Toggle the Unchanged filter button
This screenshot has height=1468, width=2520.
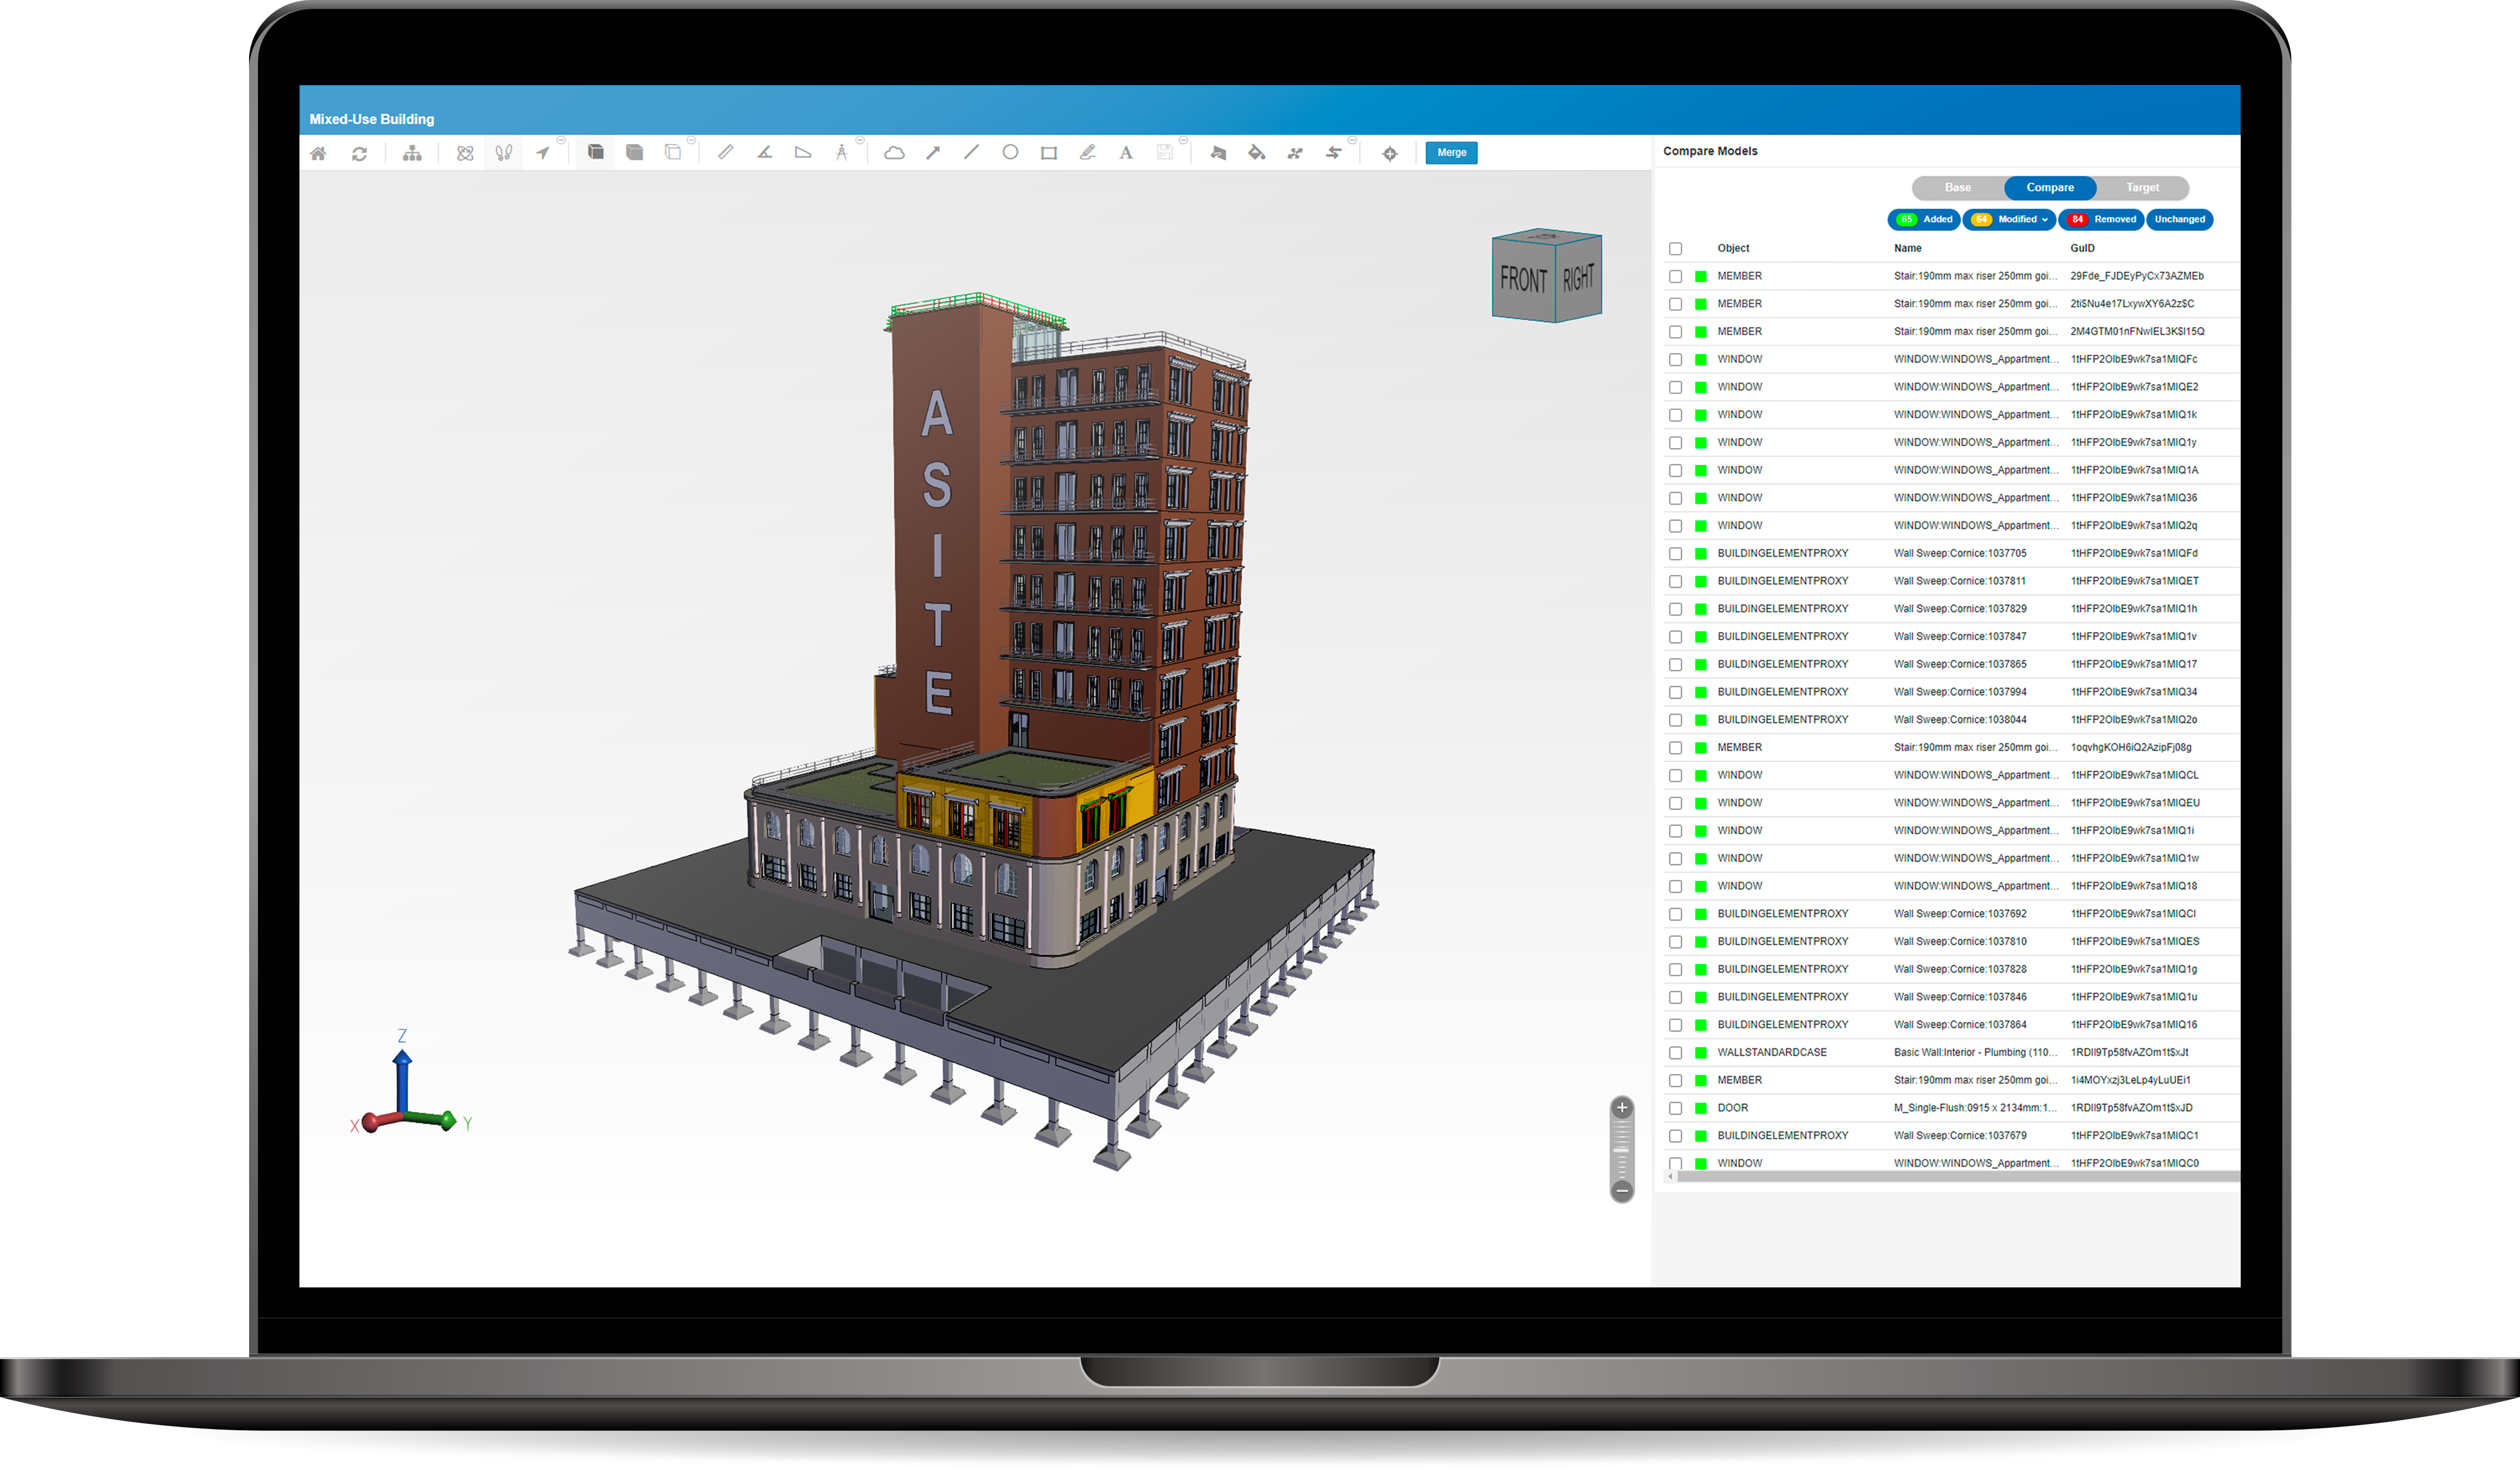[2179, 219]
